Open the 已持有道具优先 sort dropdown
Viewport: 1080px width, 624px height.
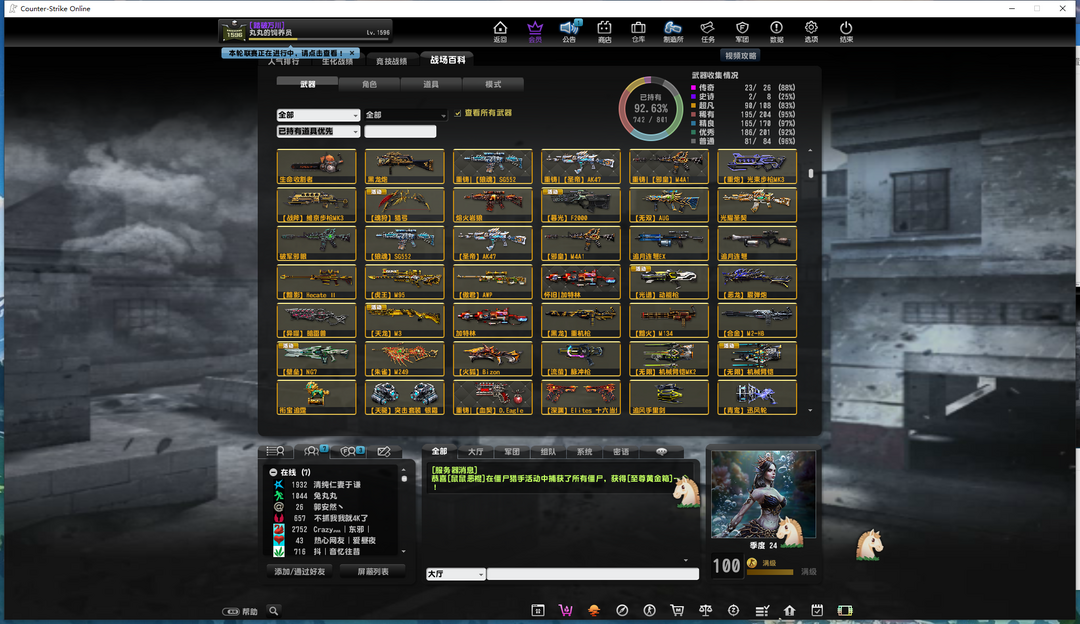tap(318, 131)
